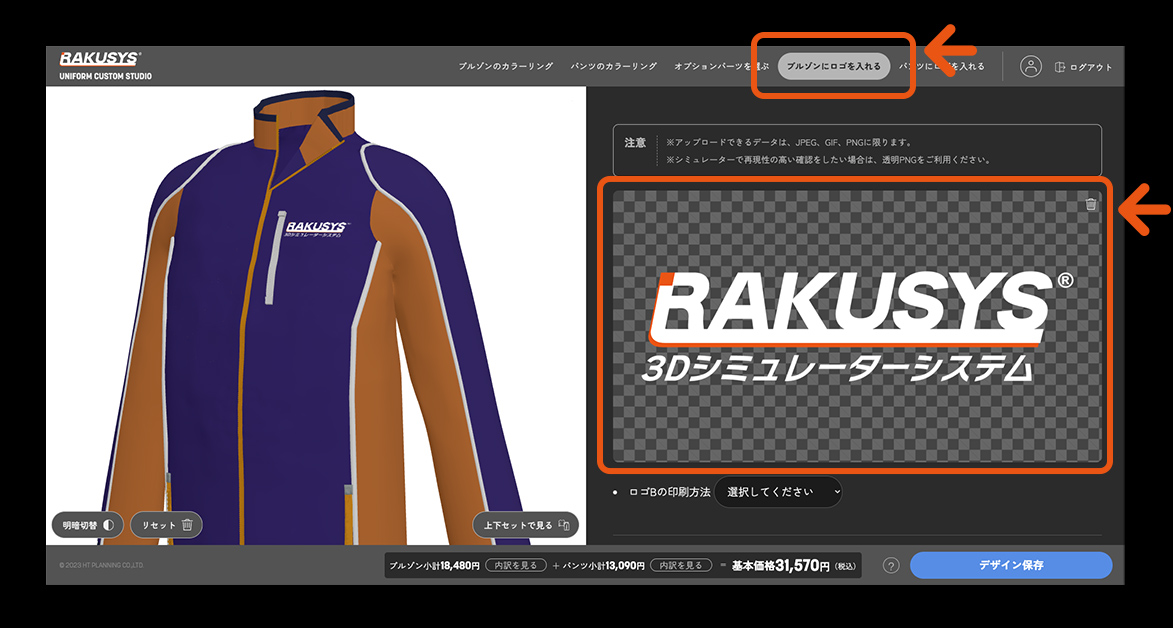This screenshot has width=1173, height=628.
Task: Click the ログアウト logout button
Action: point(1083,67)
